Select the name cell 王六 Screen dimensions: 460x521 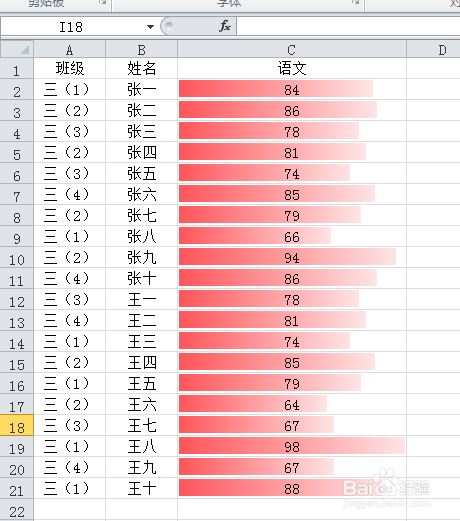(x=142, y=405)
